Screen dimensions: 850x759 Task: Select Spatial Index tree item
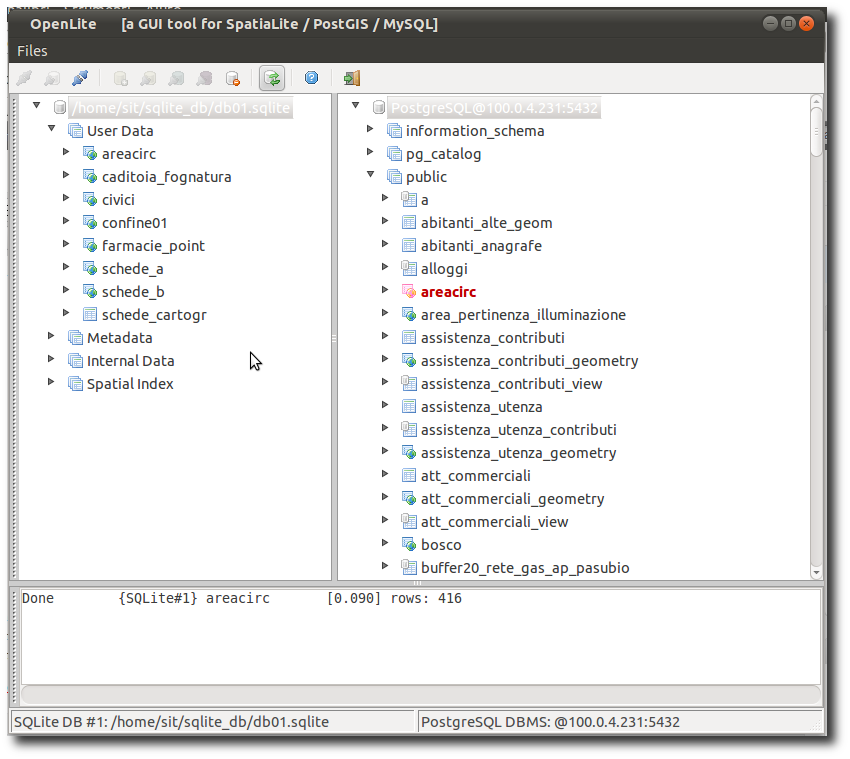click(x=130, y=384)
